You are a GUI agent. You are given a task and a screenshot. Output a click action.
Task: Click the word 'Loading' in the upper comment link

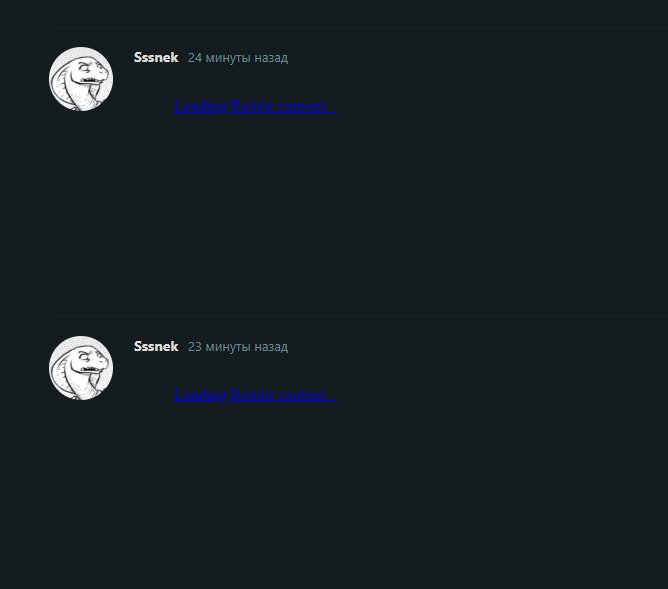point(201,106)
